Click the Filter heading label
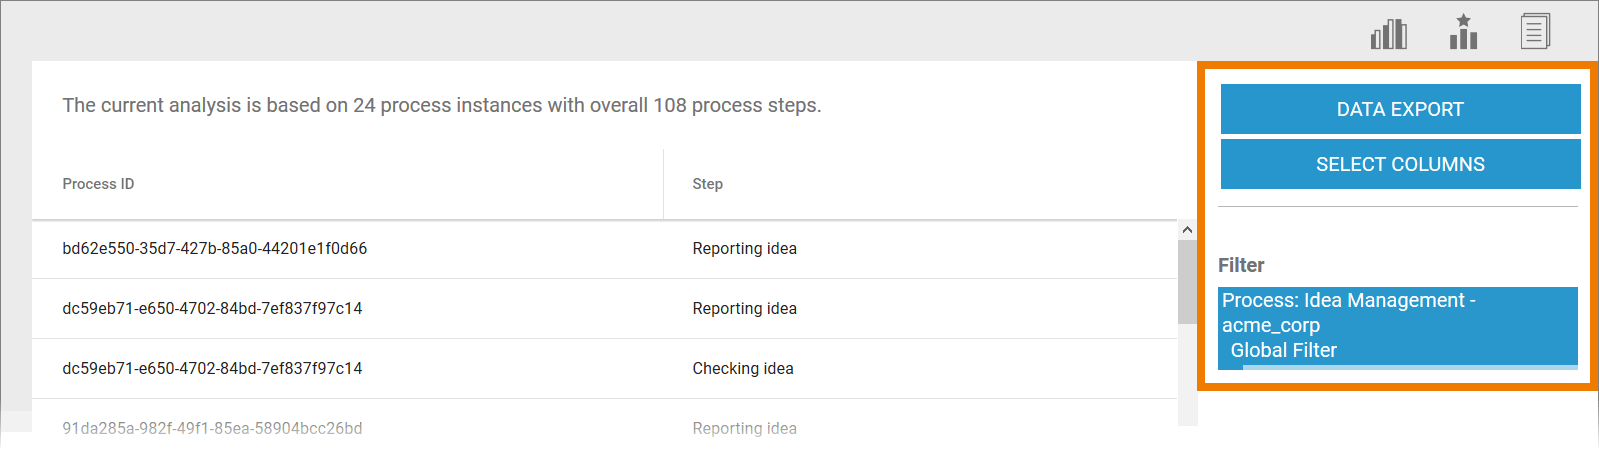The width and height of the screenshot is (1599, 452). 1241,265
